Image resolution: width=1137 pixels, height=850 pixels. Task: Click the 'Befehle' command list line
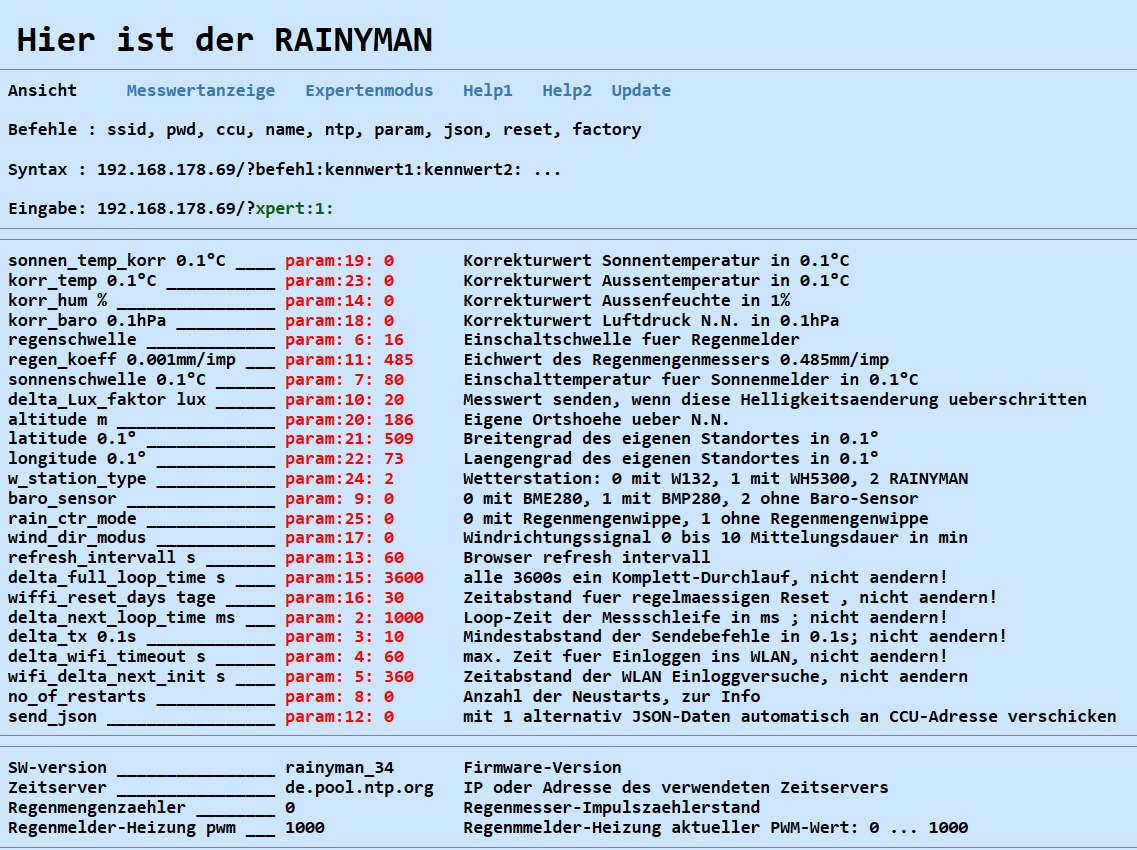[x=325, y=130]
